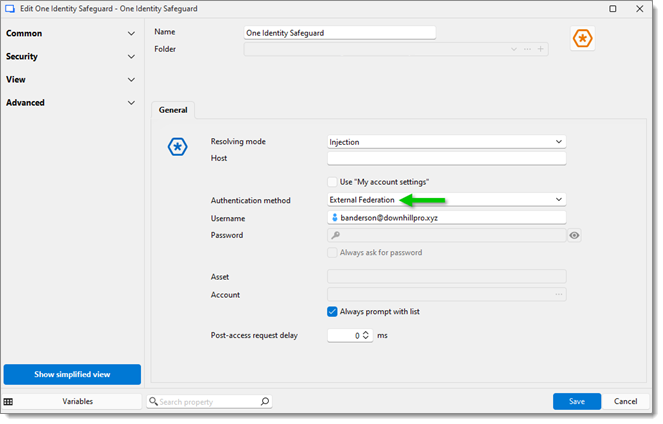Close the edit window
Screen dimensions: 663x424
[x=640, y=9]
